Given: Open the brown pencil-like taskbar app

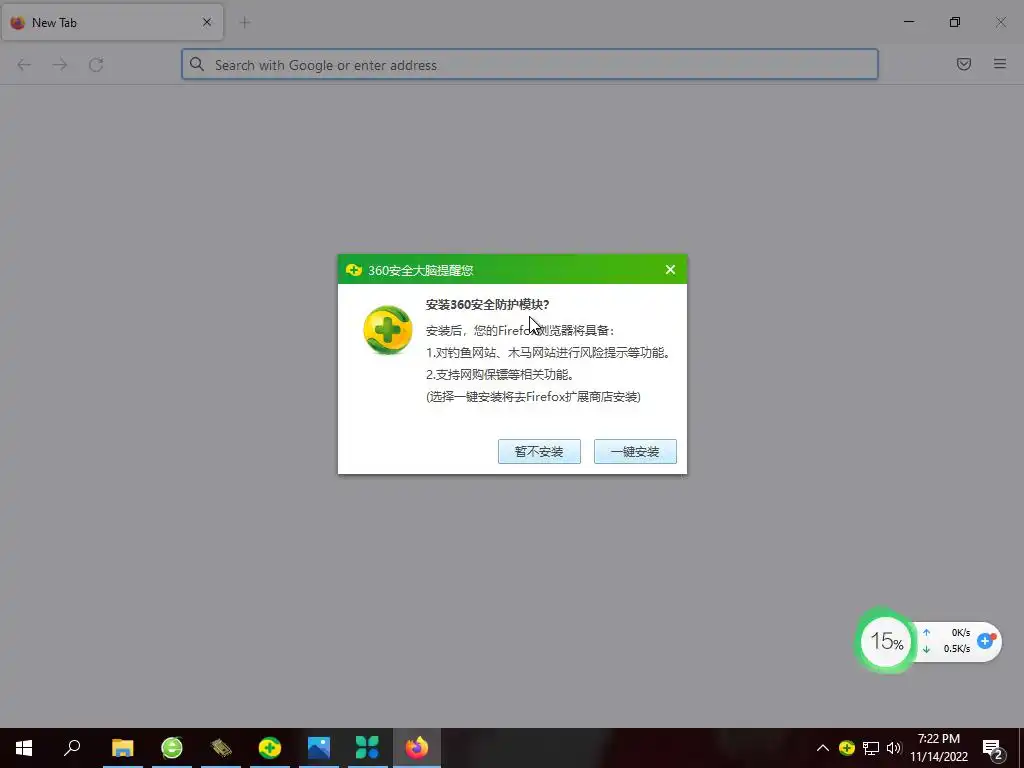Looking at the screenshot, I should tap(221, 748).
